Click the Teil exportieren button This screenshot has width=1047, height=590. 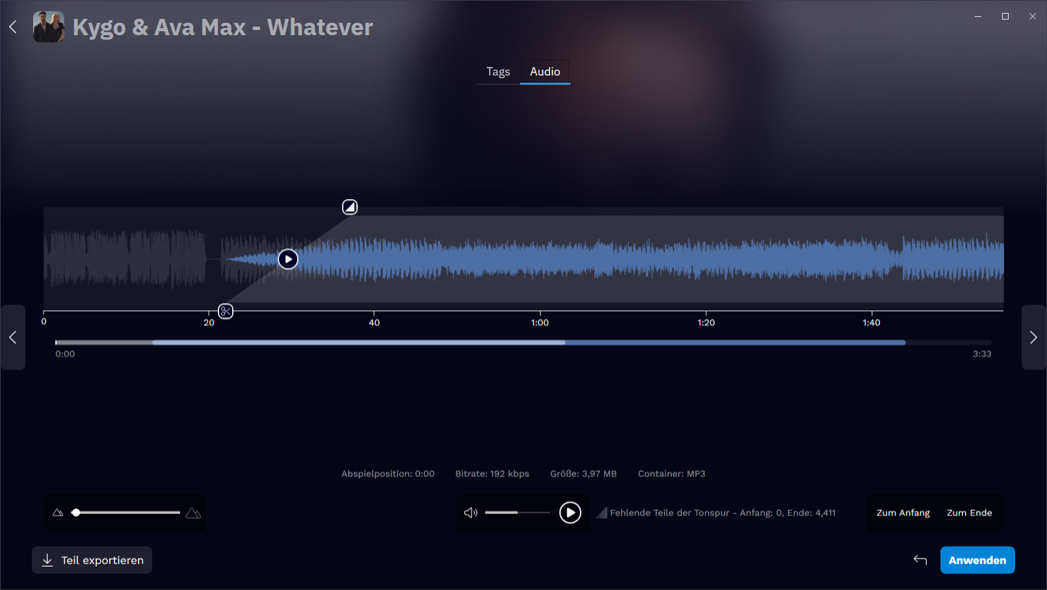pos(92,560)
